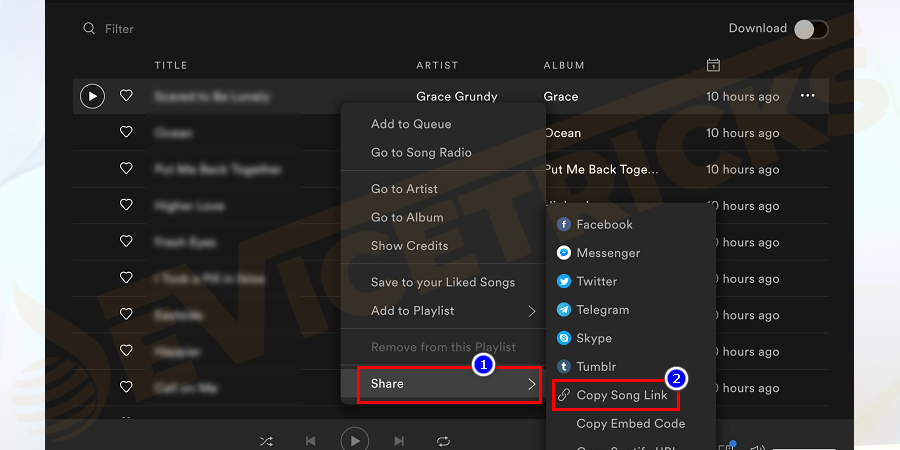Heart the Eastside track
This screenshot has width=900, height=450.
(x=126, y=314)
